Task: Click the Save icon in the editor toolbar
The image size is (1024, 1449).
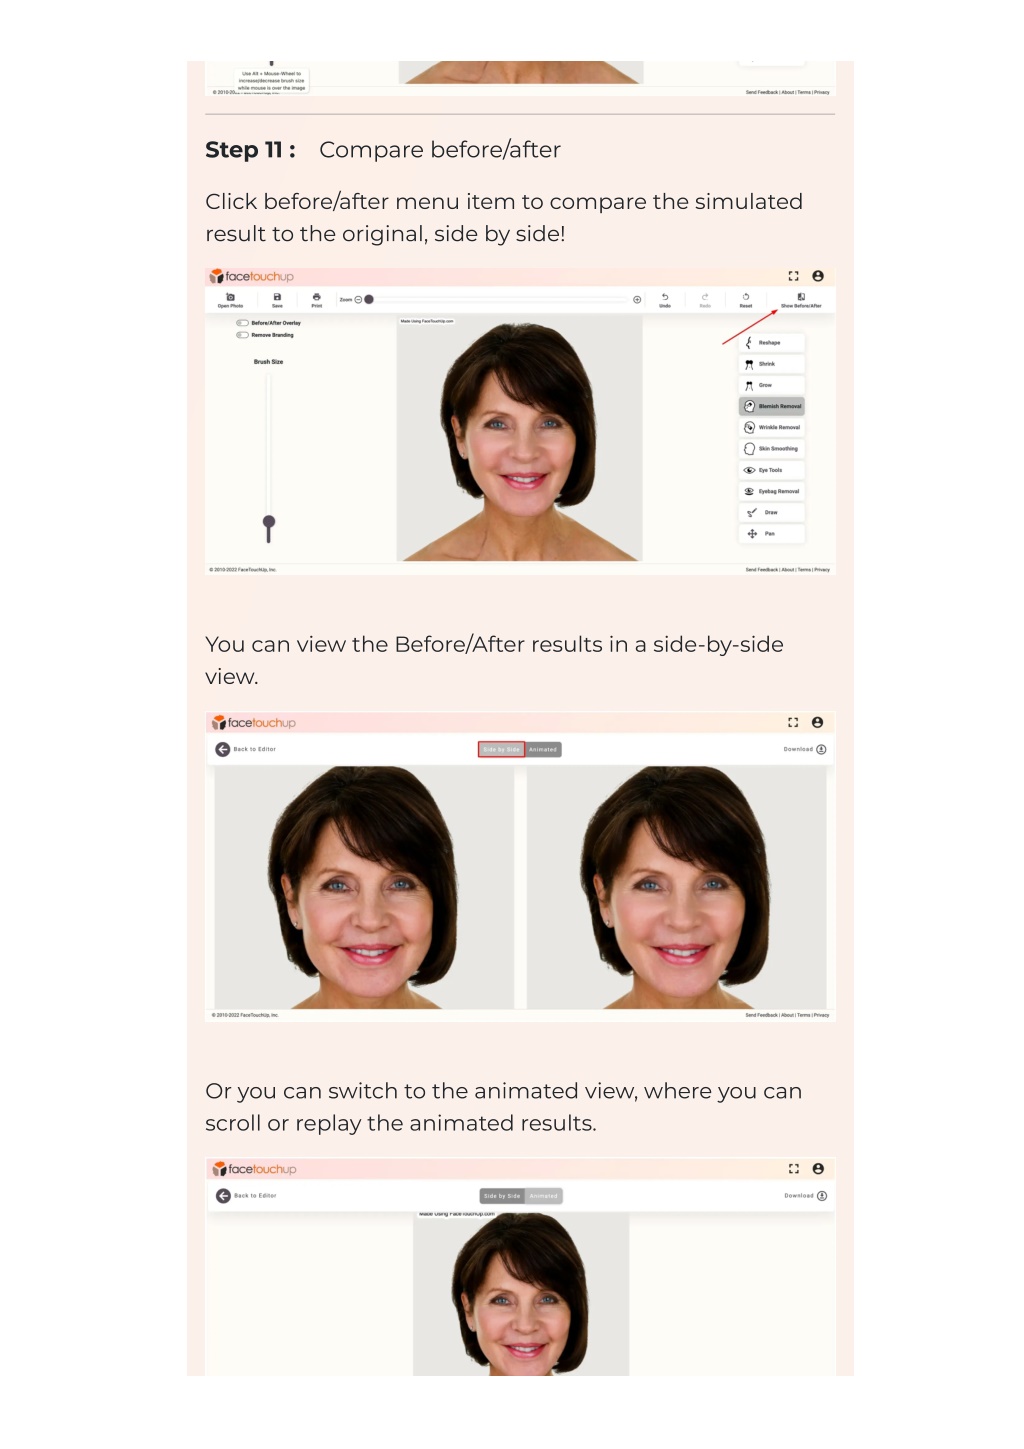Action: click(x=277, y=297)
